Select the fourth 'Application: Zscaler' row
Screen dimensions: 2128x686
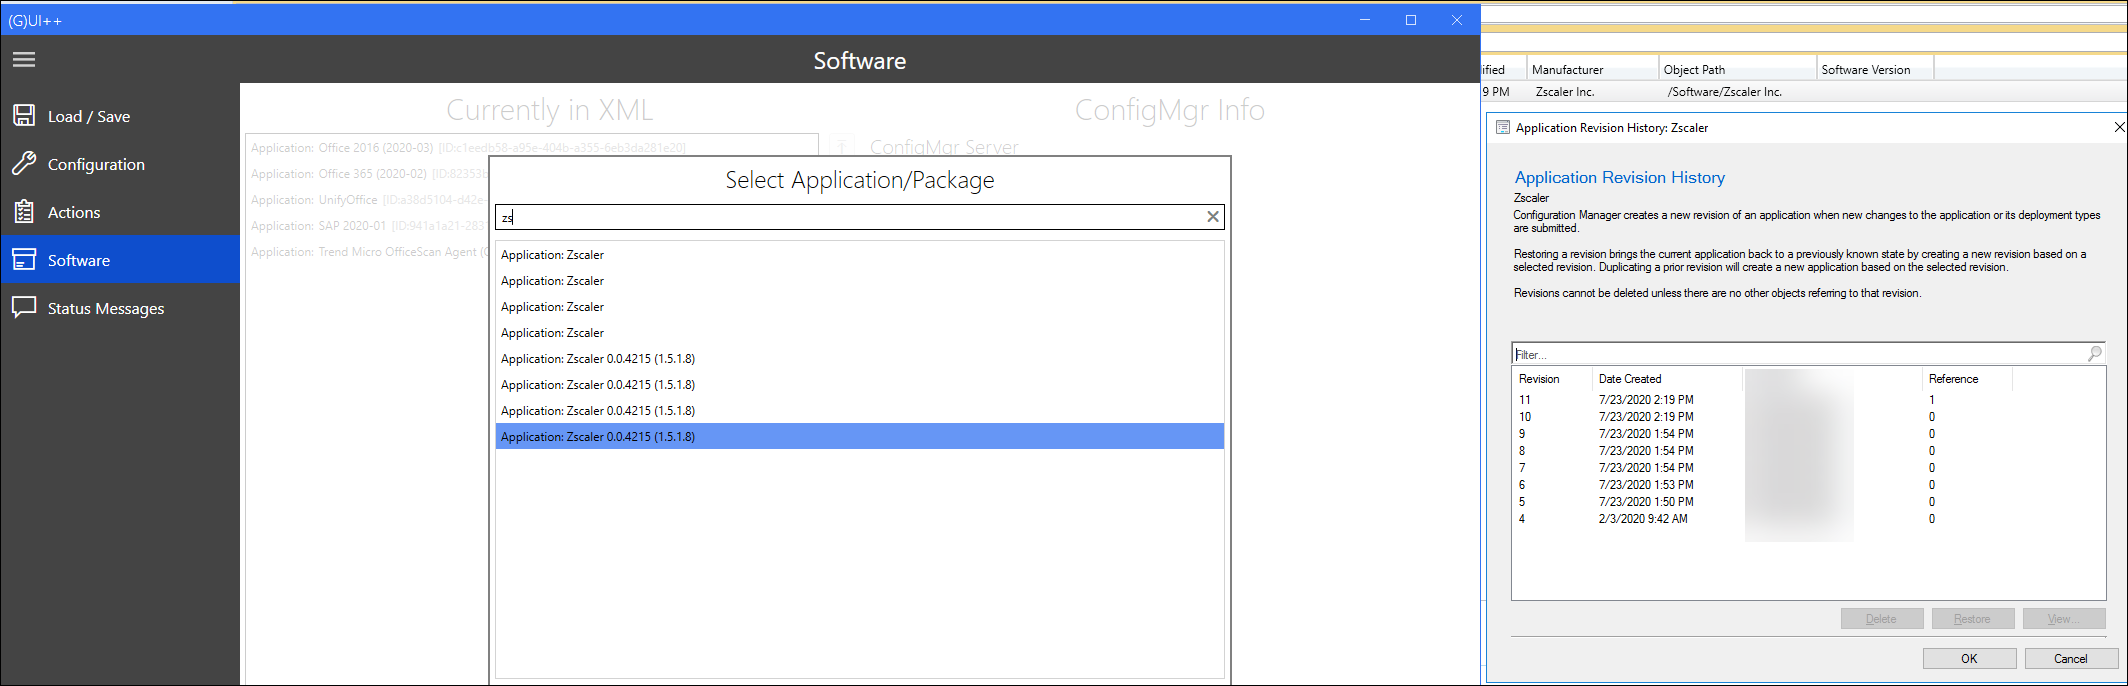click(860, 333)
